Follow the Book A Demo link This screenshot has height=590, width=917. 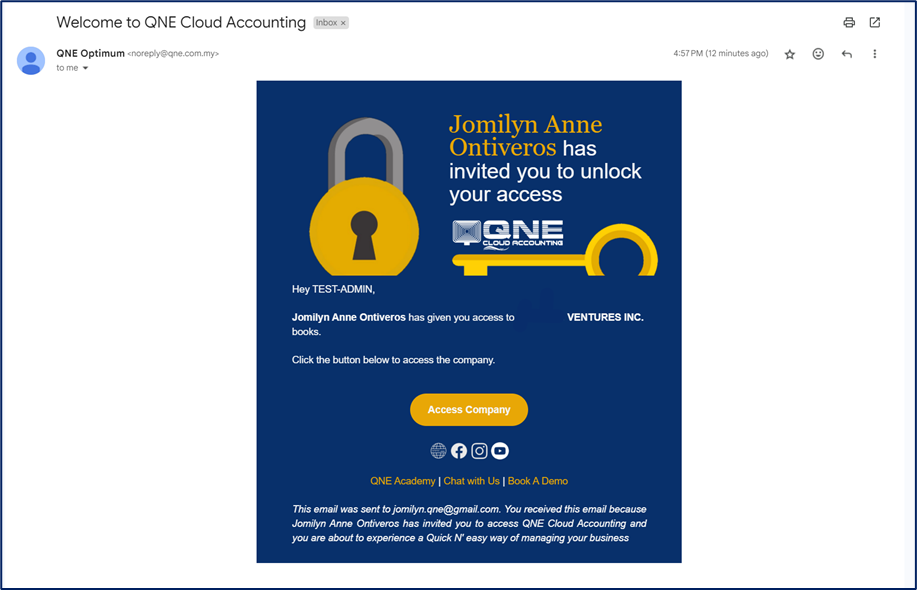pos(537,481)
